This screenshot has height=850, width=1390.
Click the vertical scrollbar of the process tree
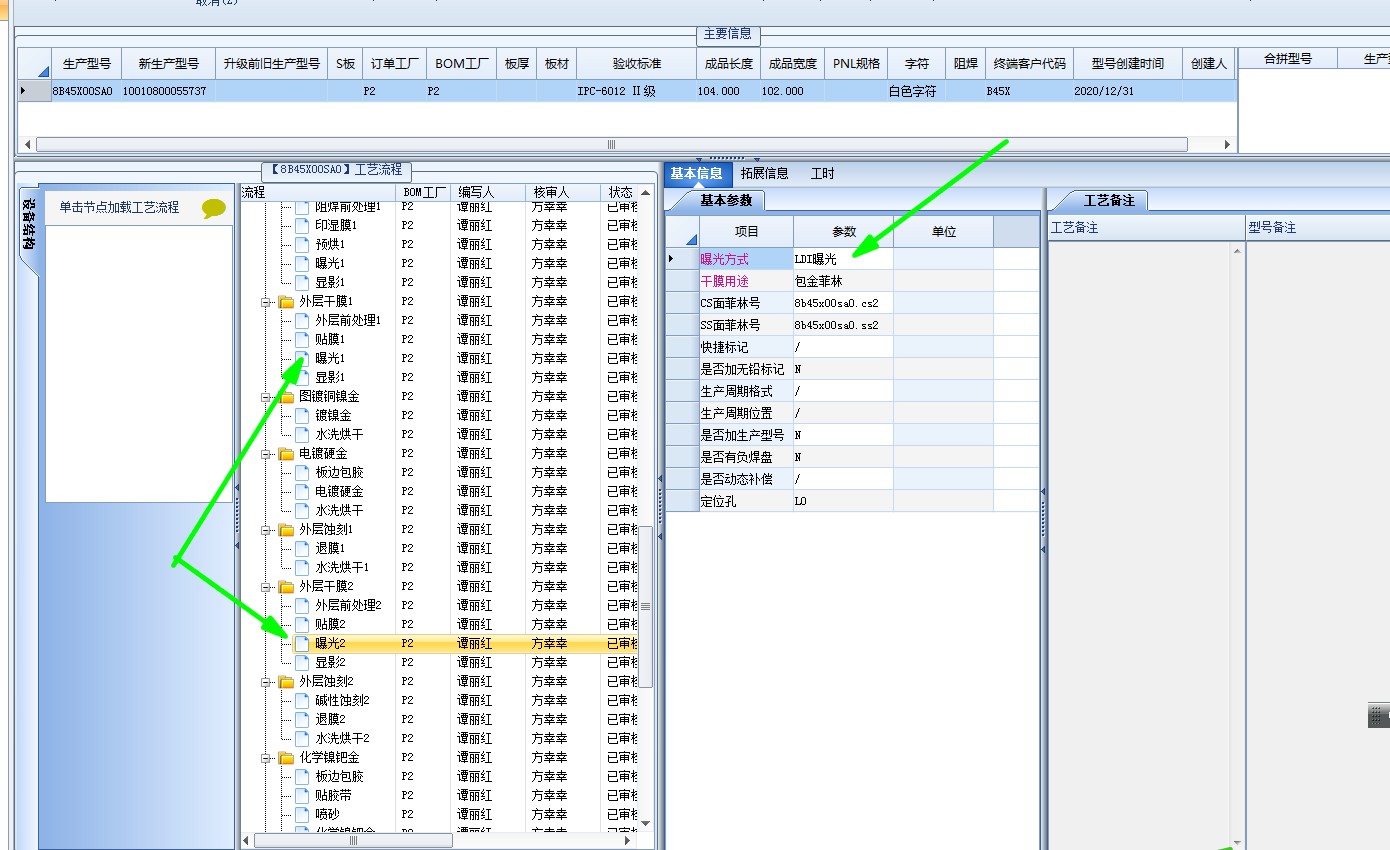coord(645,606)
